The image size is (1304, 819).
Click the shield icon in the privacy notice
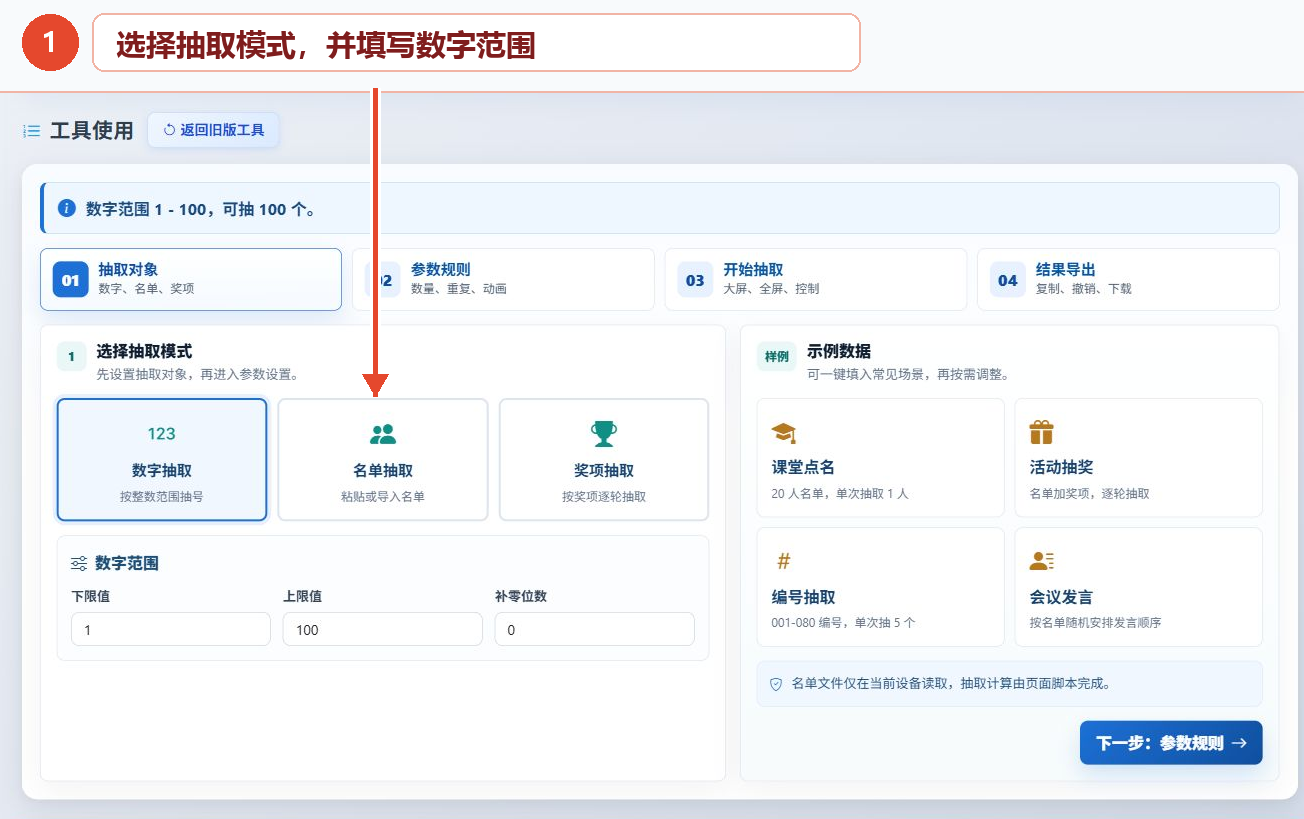click(775, 684)
